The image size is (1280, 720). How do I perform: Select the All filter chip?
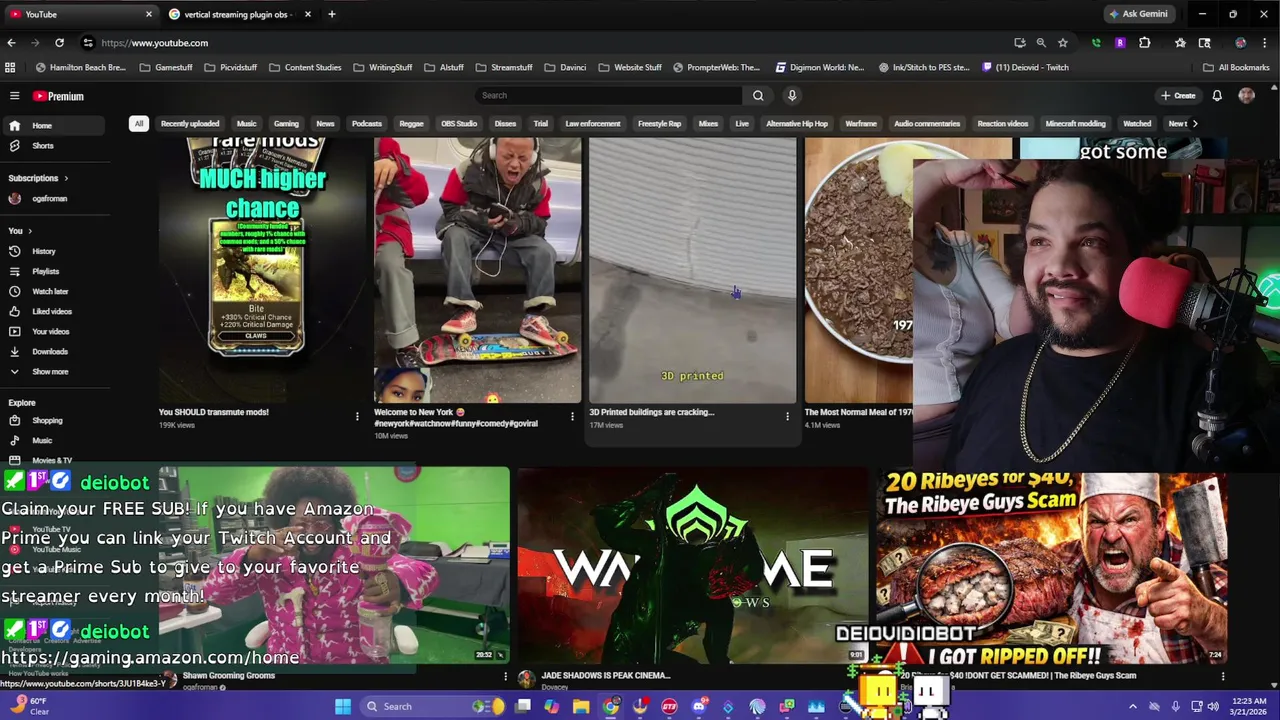tap(139, 123)
